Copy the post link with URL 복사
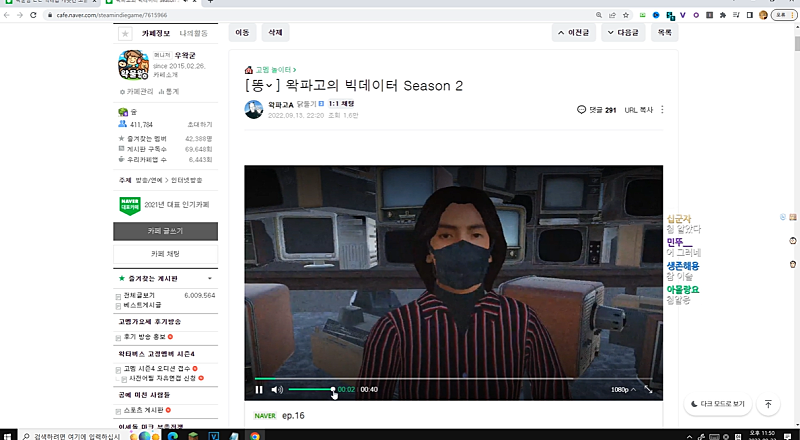This screenshot has width=800, height=440. [x=639, y=110]
